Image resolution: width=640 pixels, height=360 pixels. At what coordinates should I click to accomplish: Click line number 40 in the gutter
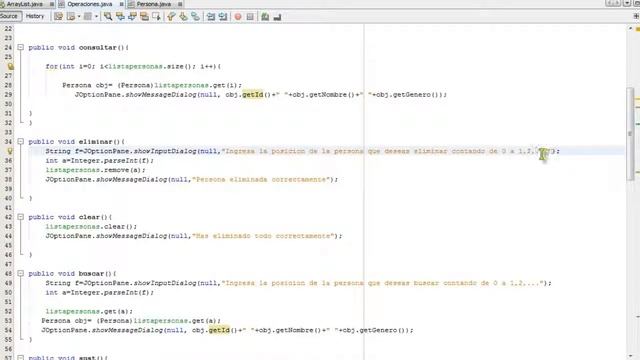[8, 198]
